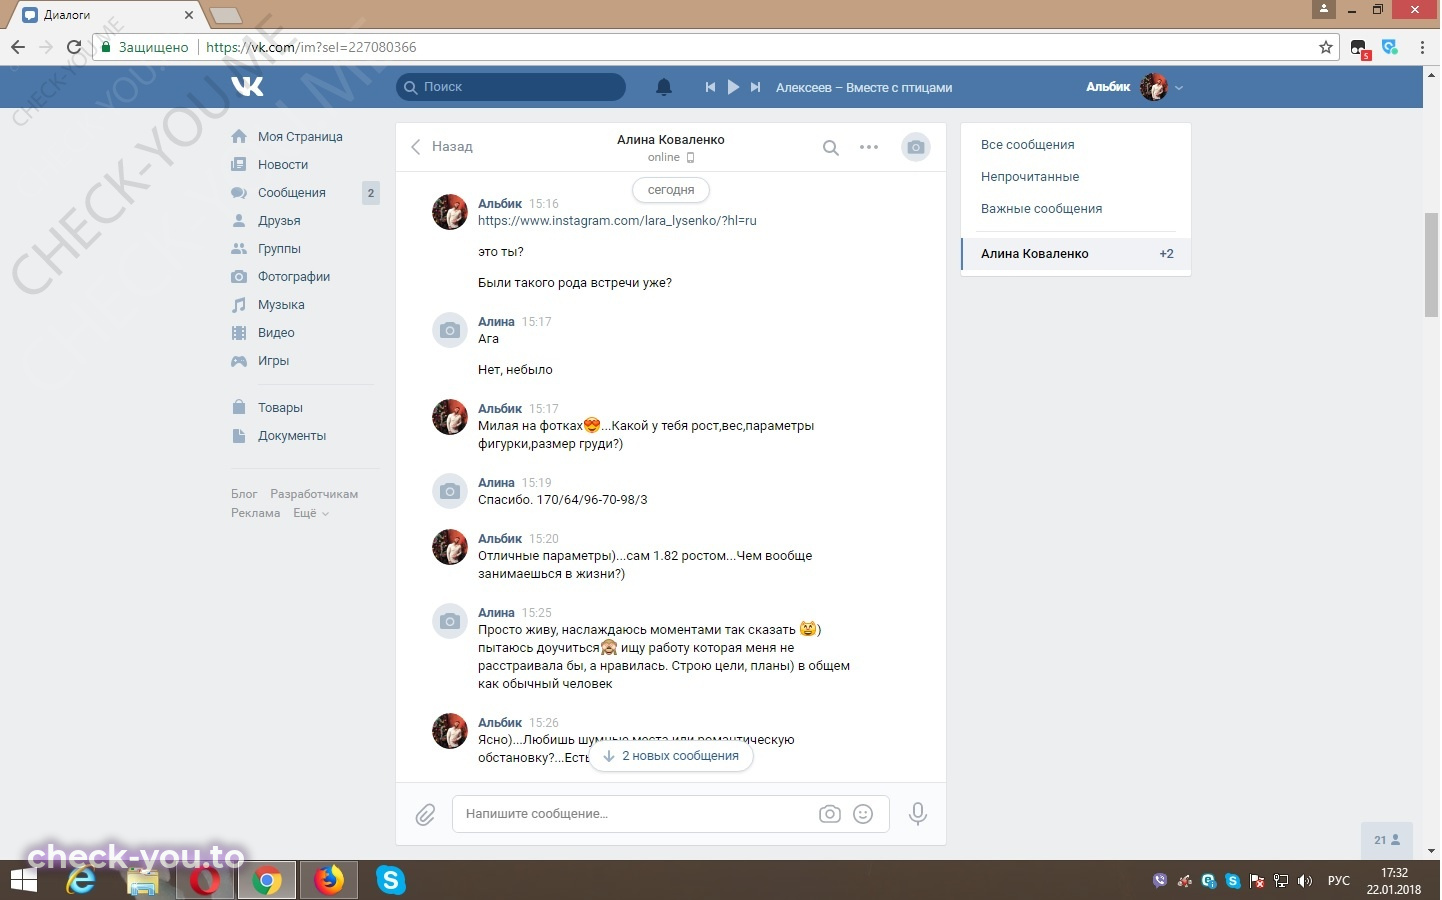Attach a file with the paperclip icon
1442x900 pixels.
(x=425, y=815)
